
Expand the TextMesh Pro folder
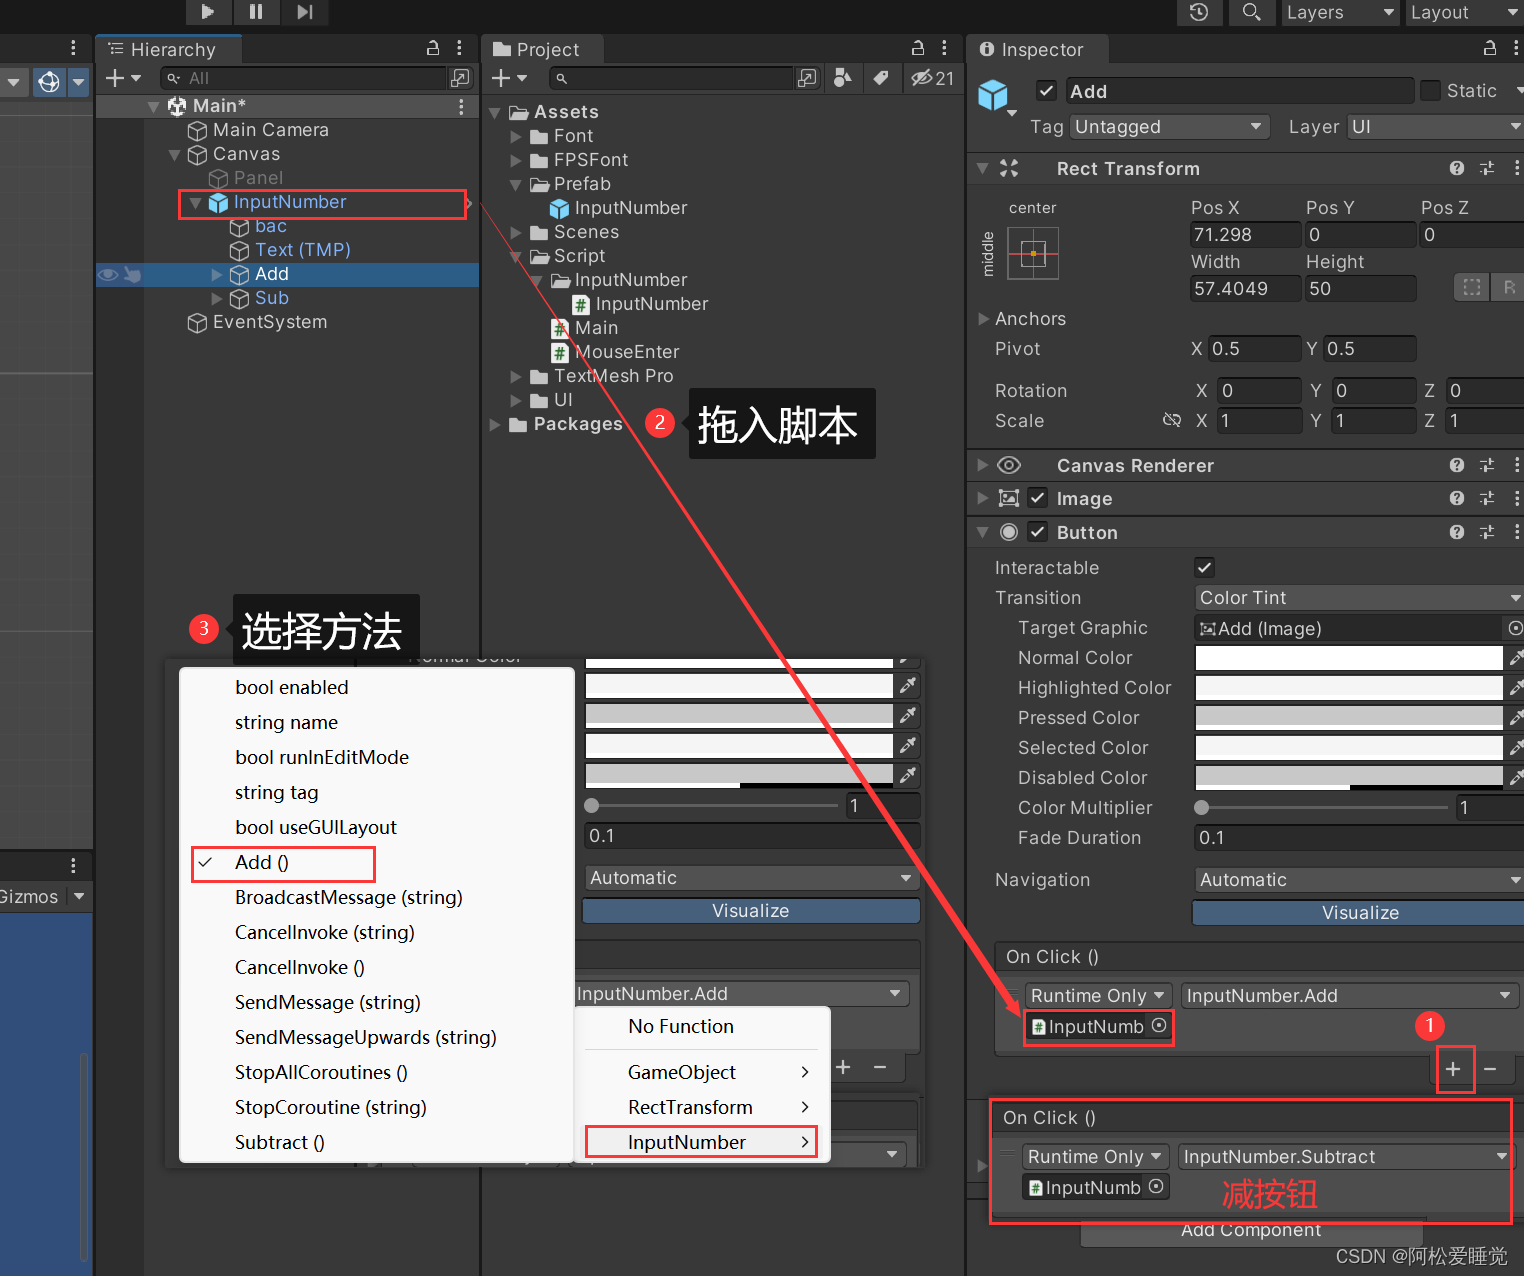click(x=516, y=376)
